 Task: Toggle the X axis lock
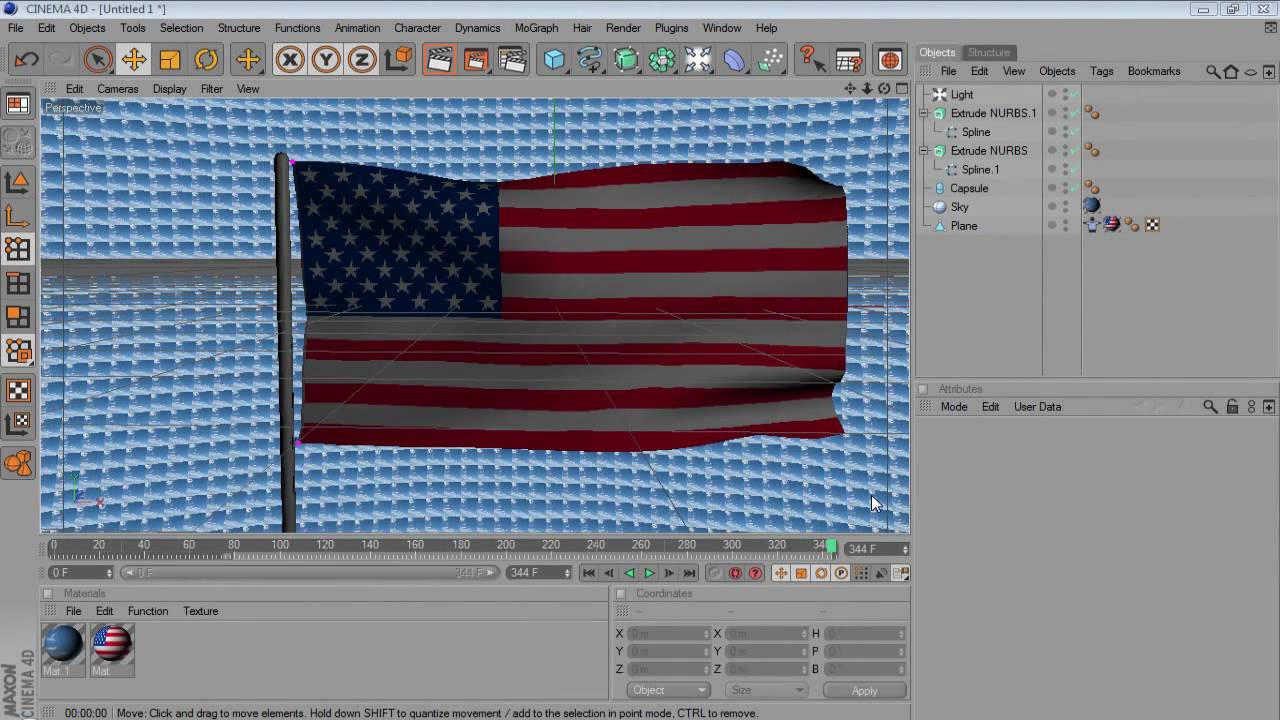pyautogui.click(x=290, y=60)
